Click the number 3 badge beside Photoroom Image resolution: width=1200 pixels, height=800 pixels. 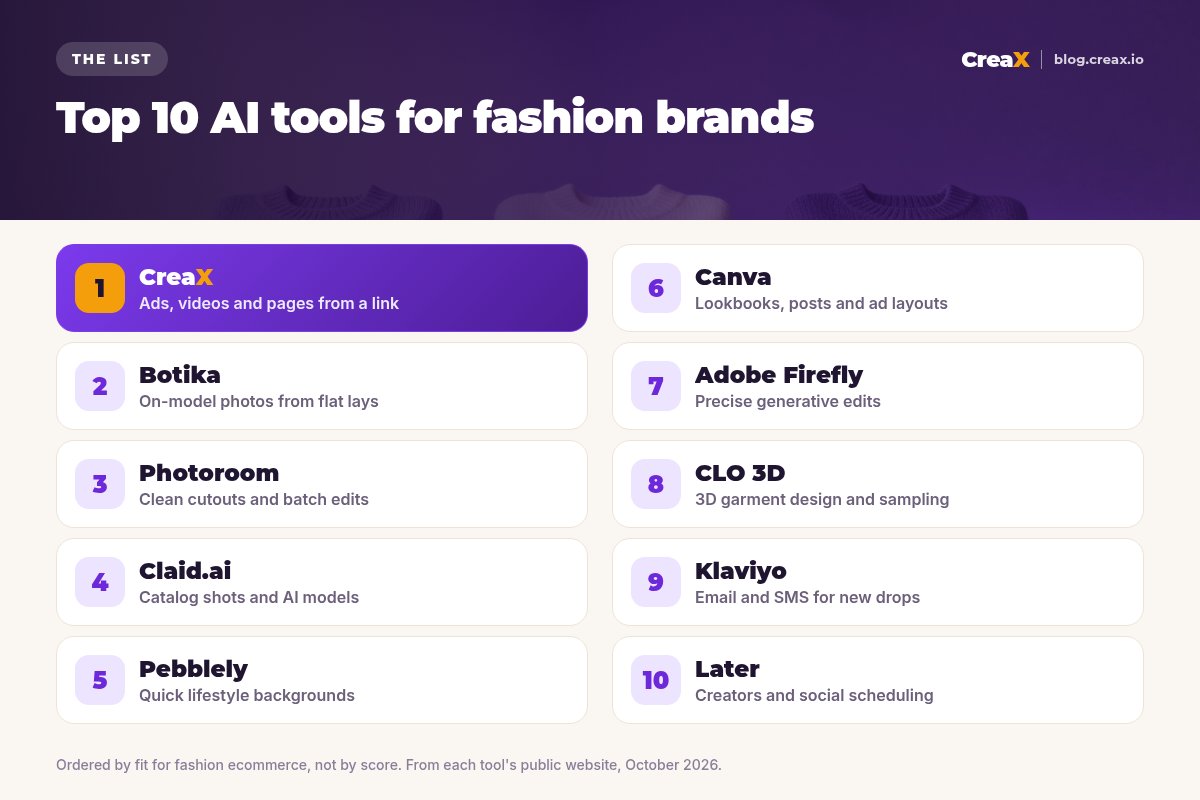[100, 484]
